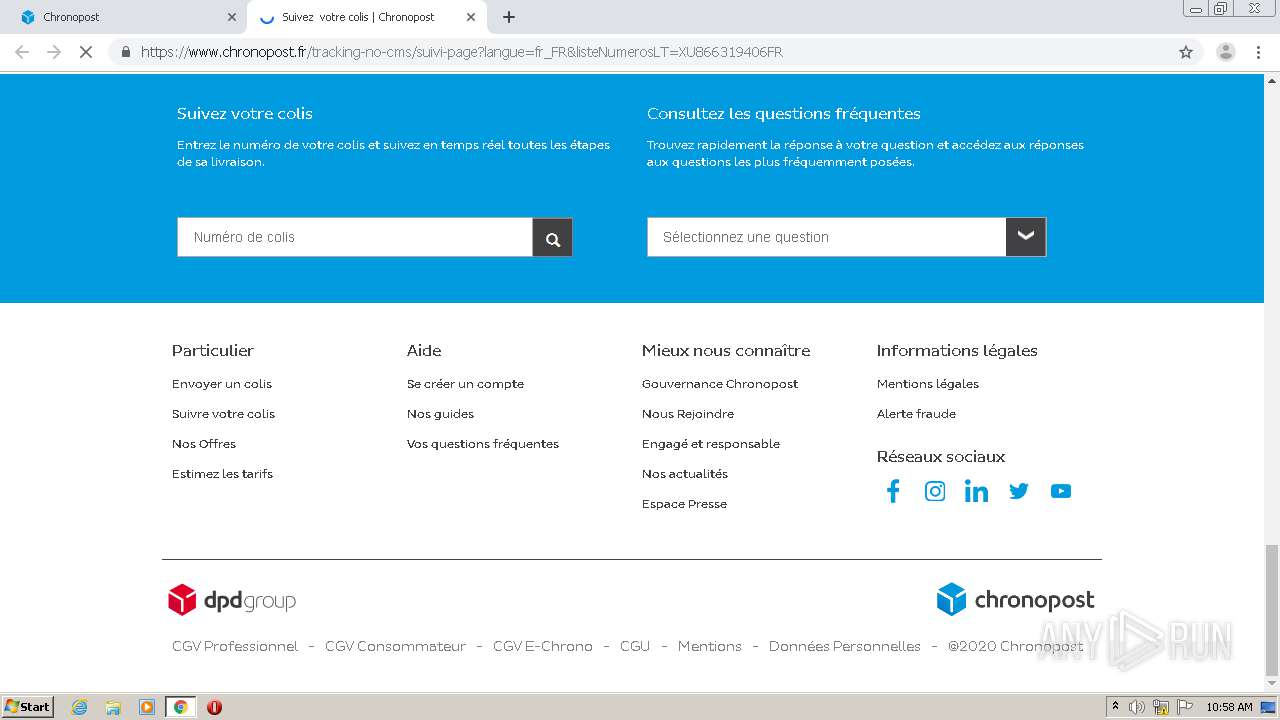Open Espace Presse link
This screenshot has height=720, width=1280.
(684, 504)
